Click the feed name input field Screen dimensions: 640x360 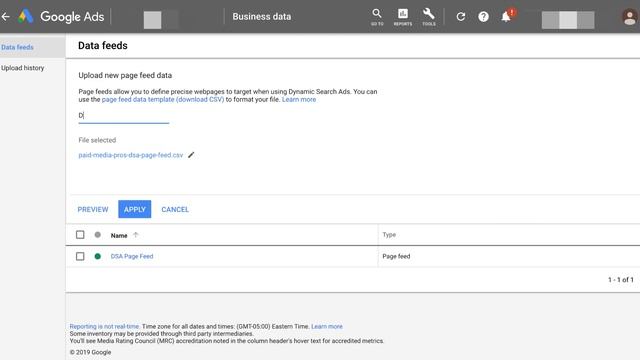click(x=124, y=116)
